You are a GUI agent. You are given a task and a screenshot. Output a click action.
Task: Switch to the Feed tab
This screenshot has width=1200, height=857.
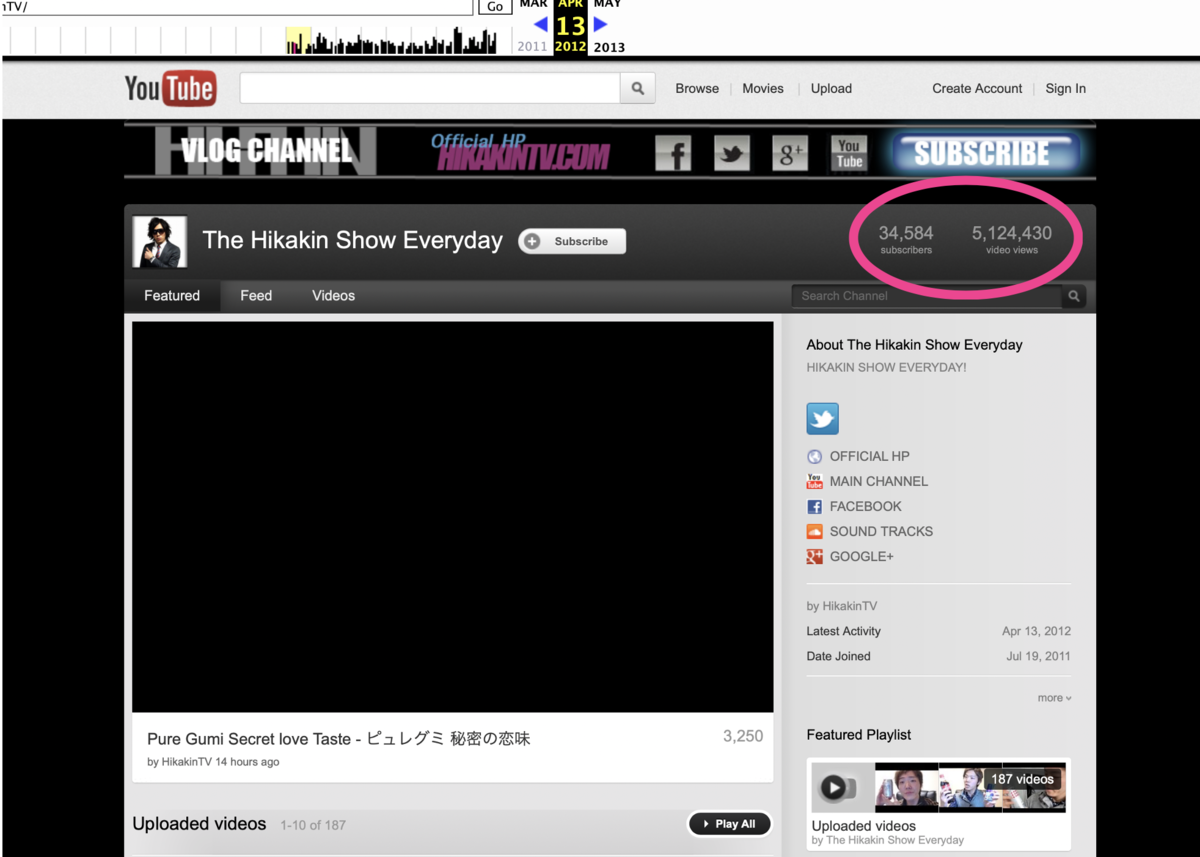[256, 296]
